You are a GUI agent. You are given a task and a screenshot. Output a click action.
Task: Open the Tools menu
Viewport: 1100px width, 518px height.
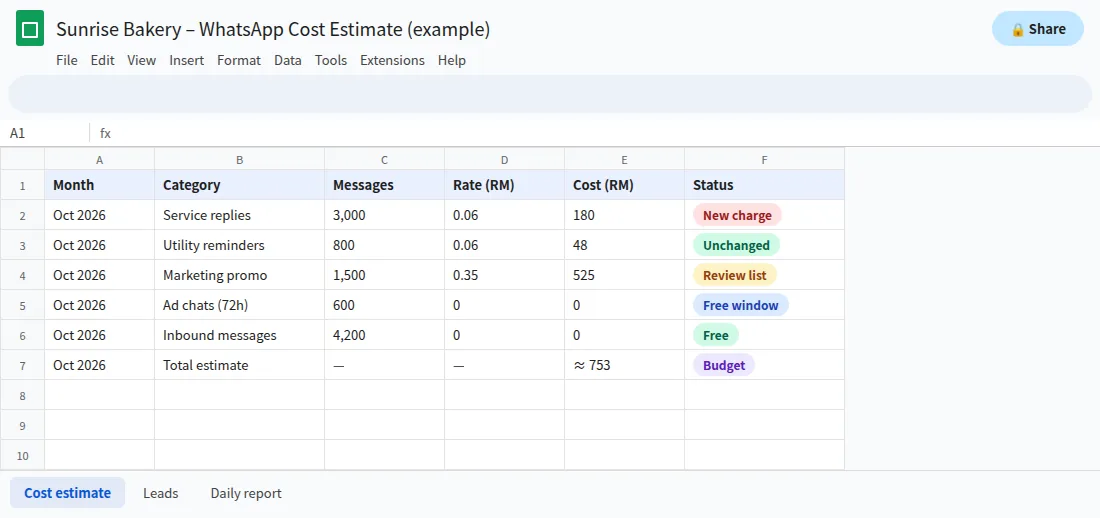pyautogui.click(x=331, y=60)
